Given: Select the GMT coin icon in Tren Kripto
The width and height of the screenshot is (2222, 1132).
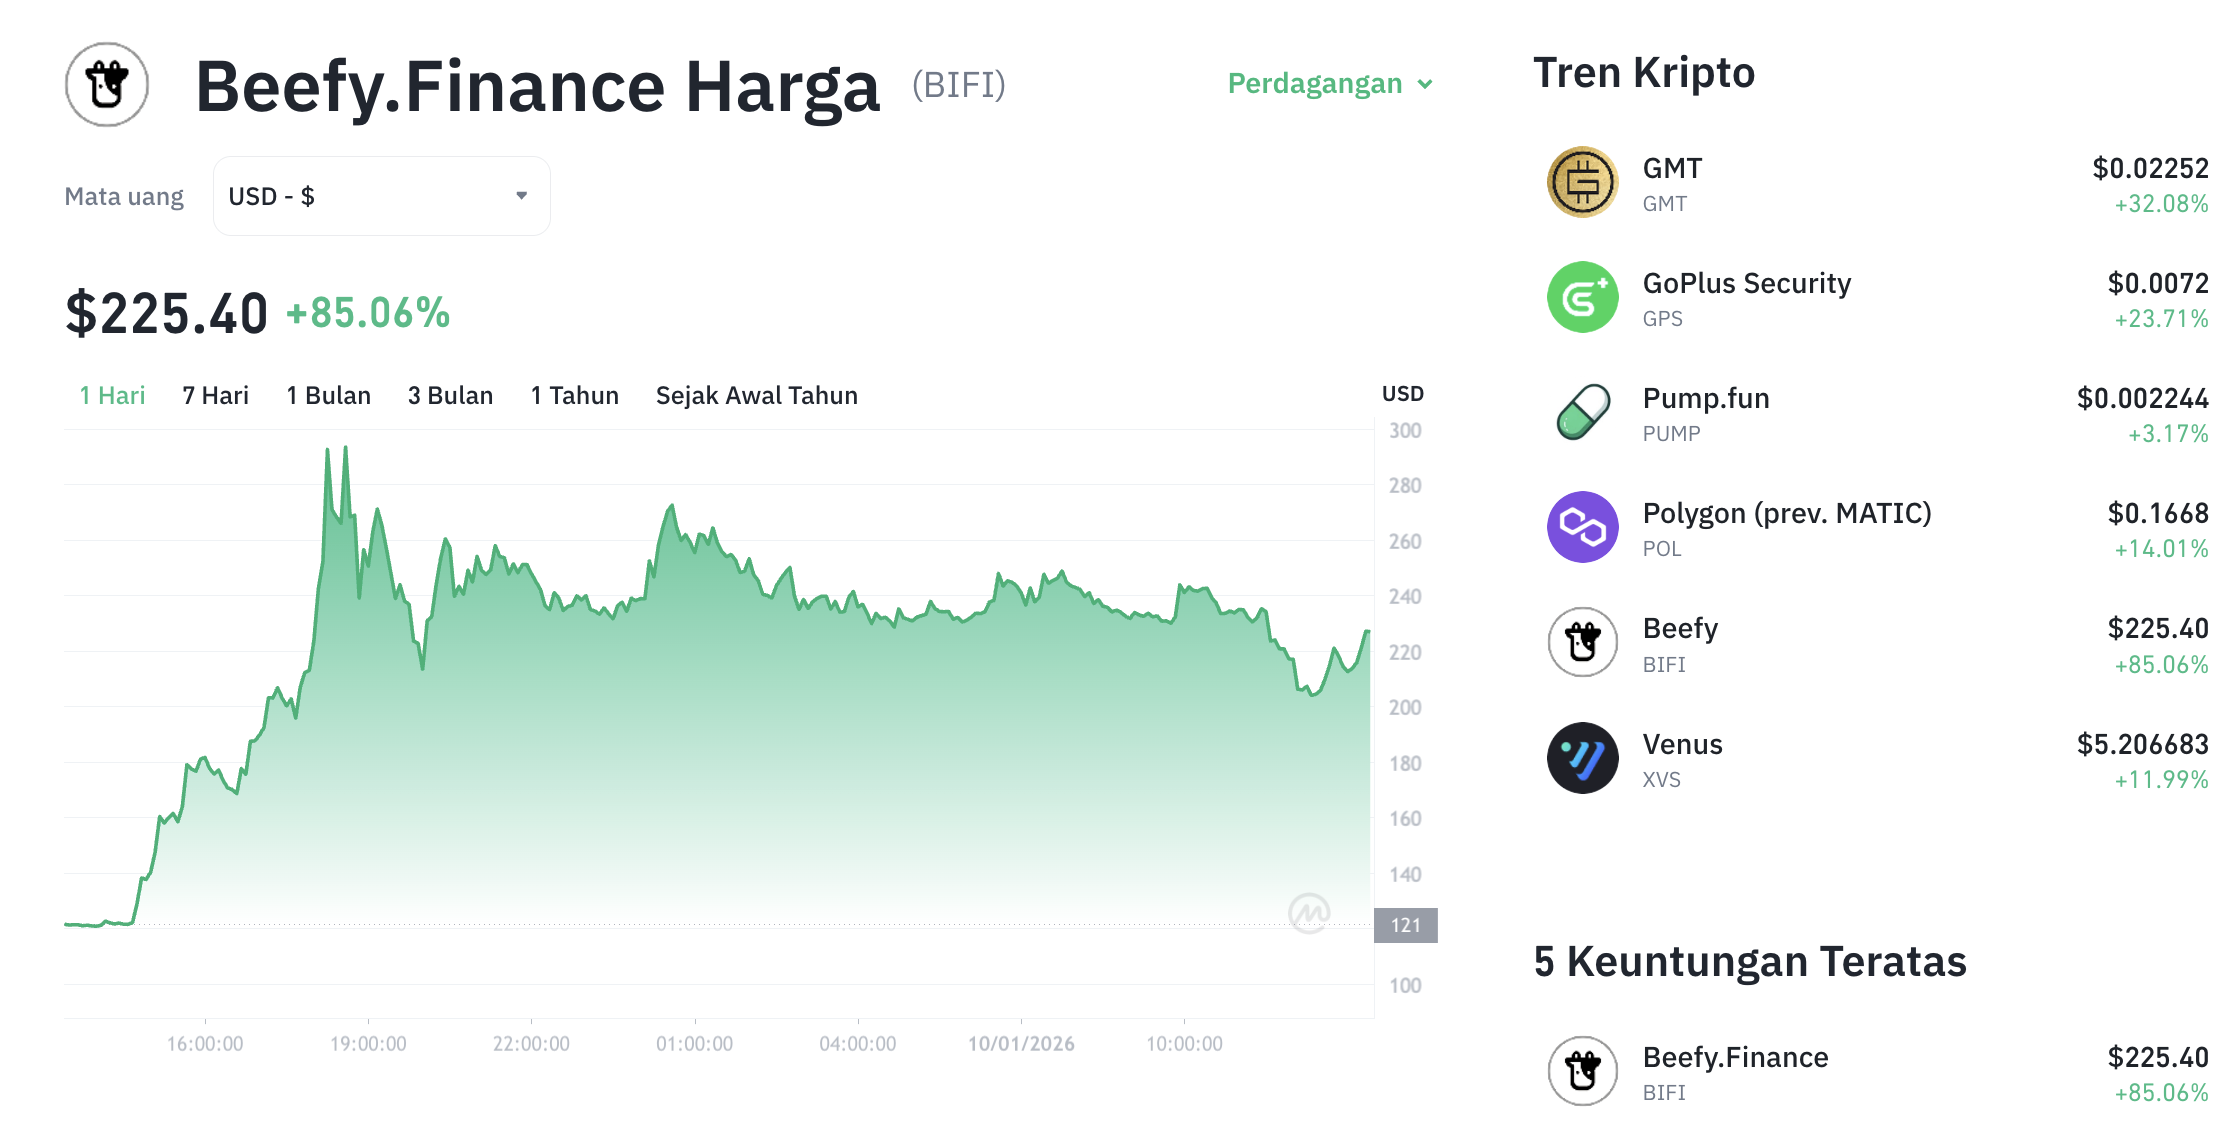Looking at the screenshot, I should (x=1582, y=181).
